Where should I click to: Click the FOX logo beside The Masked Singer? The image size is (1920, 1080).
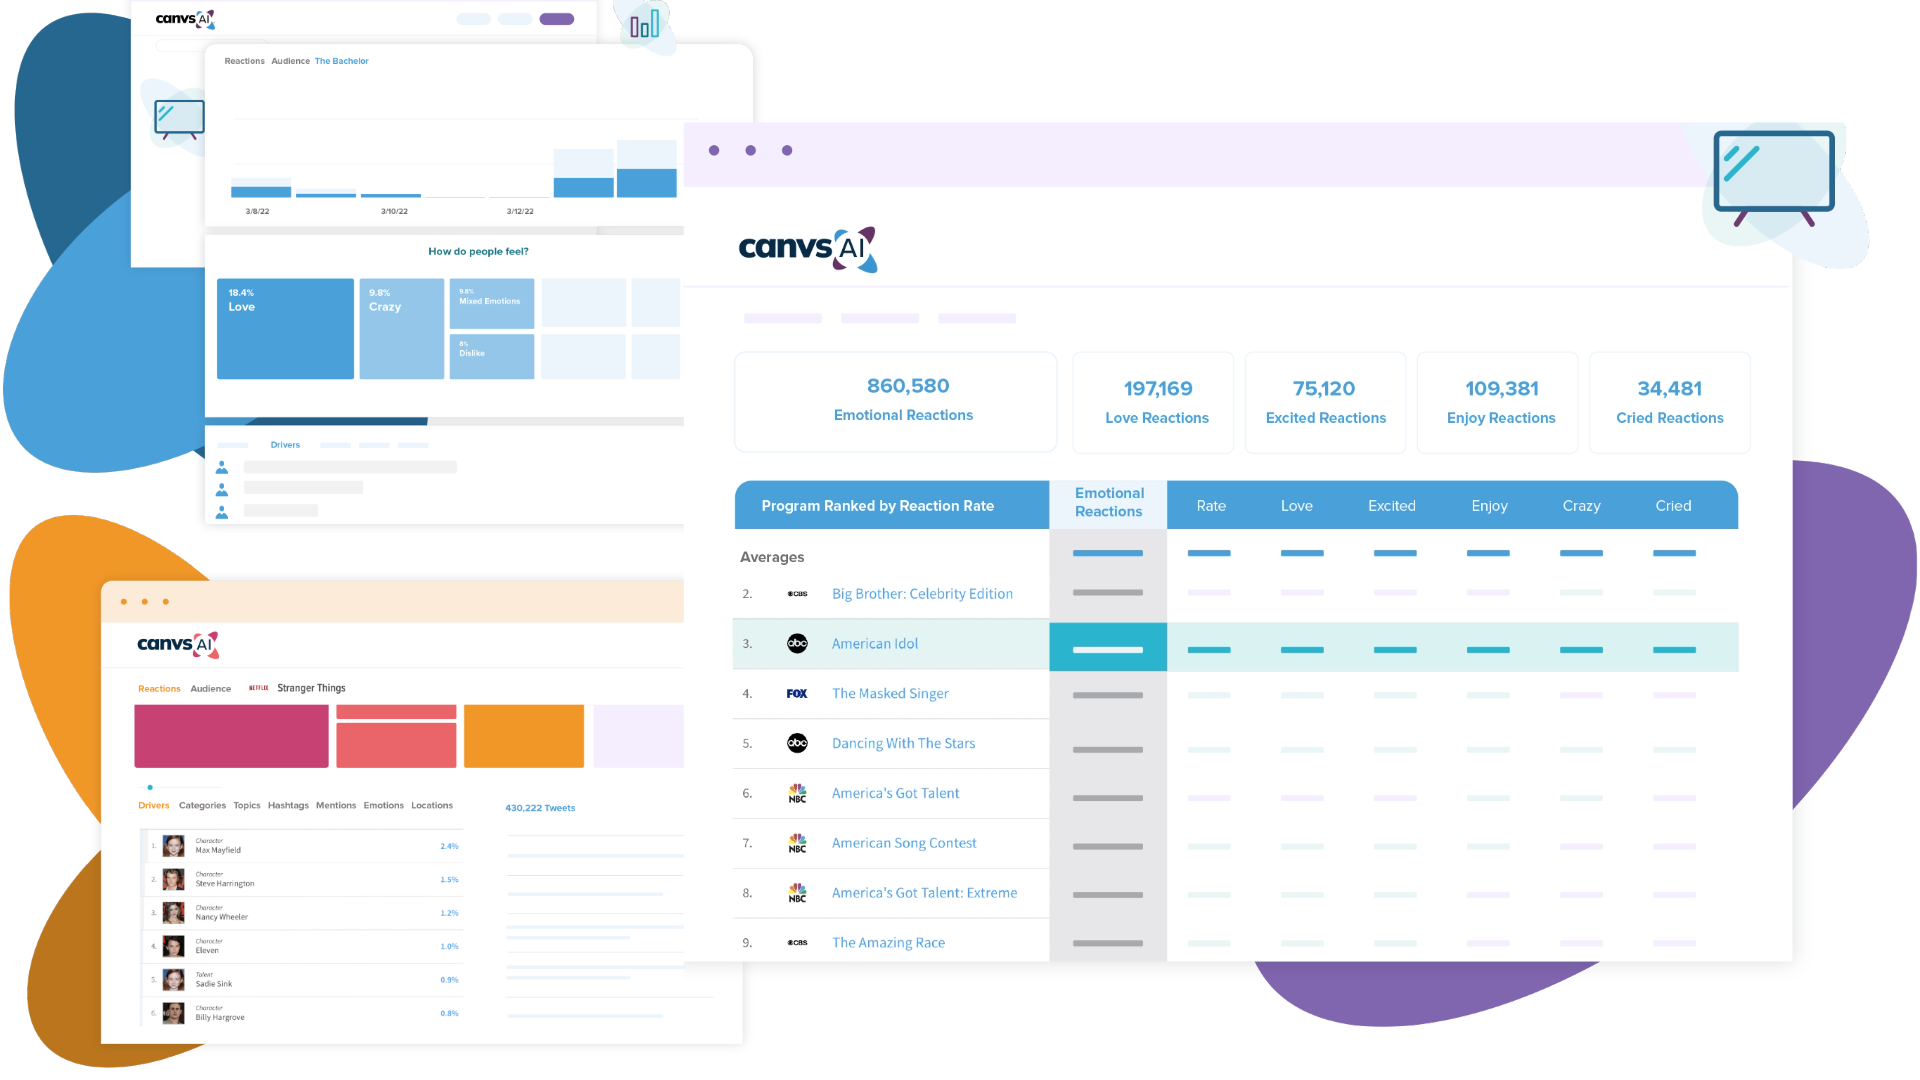pos(797,694)
